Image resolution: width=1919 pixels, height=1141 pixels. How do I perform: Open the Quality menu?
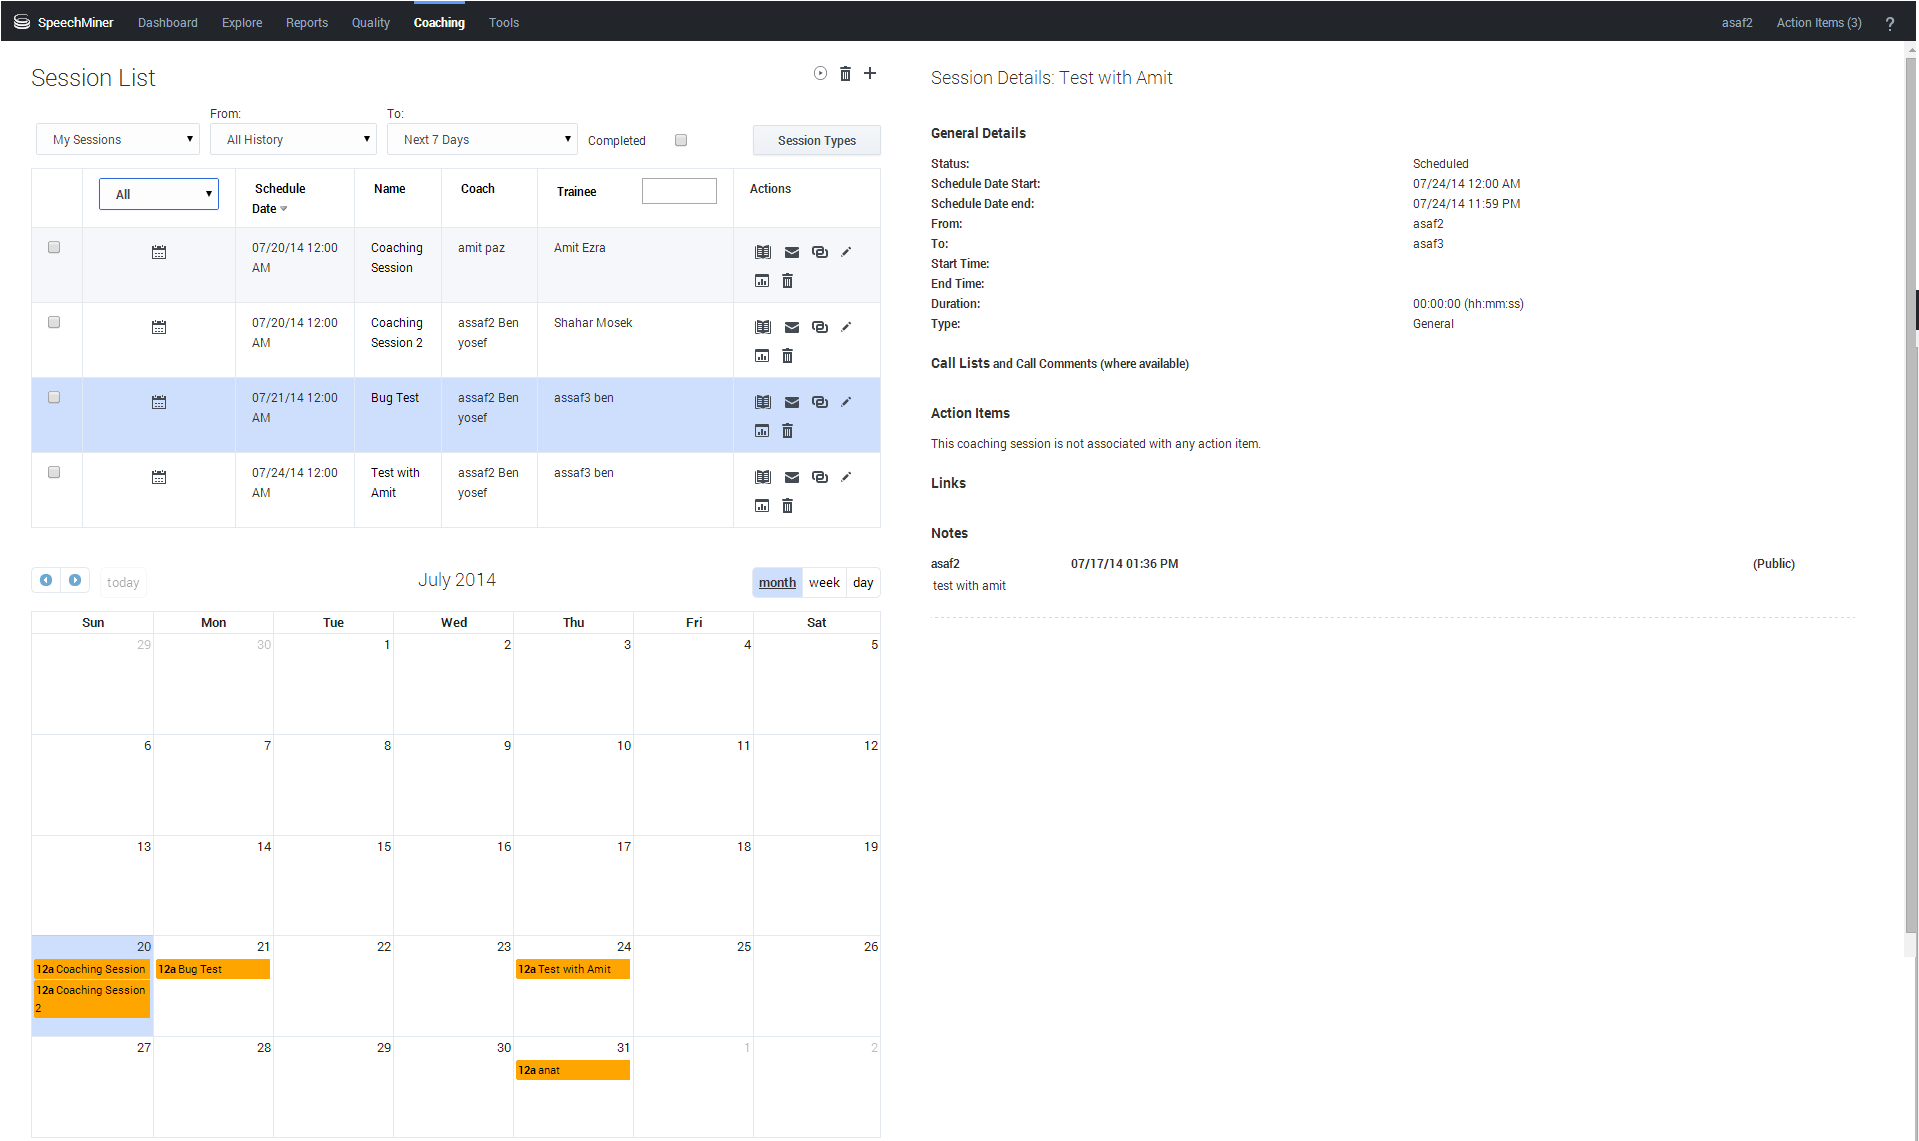(x=370, y=22)
